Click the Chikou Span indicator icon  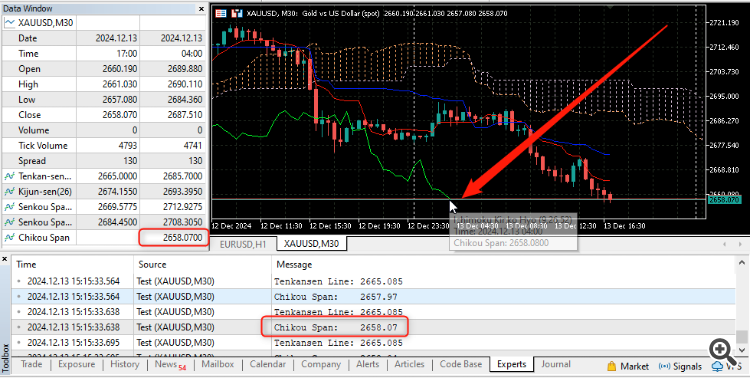click(x=10, y=237)
